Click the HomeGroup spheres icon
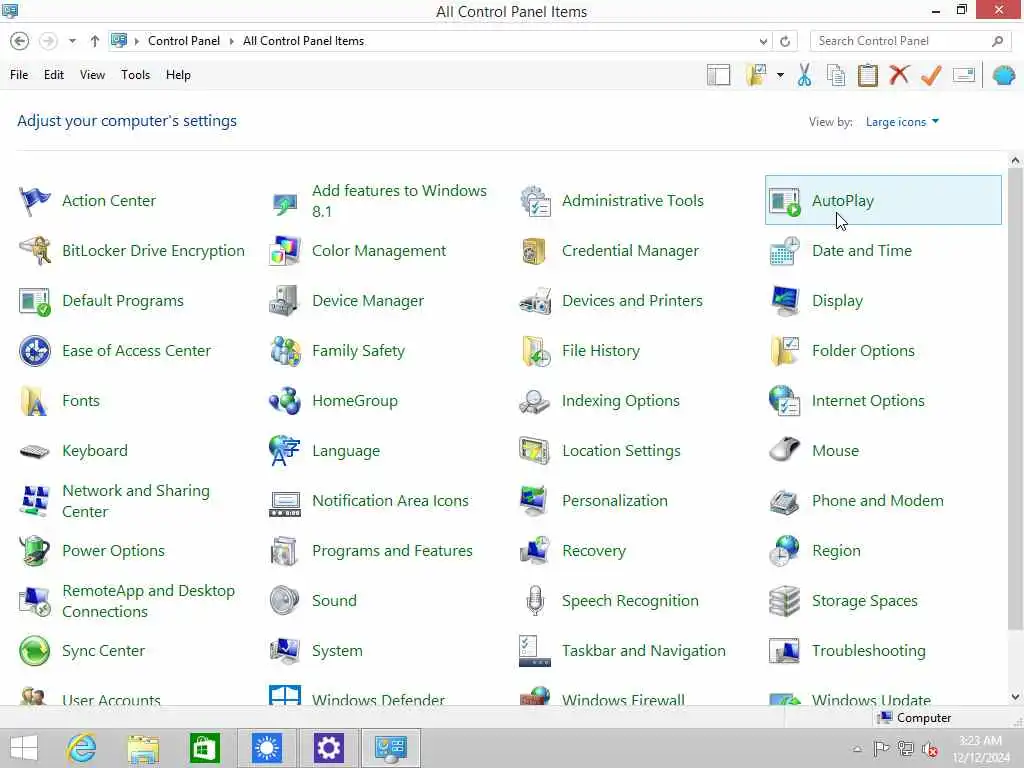The height and width of the screenshot is (768, 1024). pyautogui.click(x=285, y=401)
